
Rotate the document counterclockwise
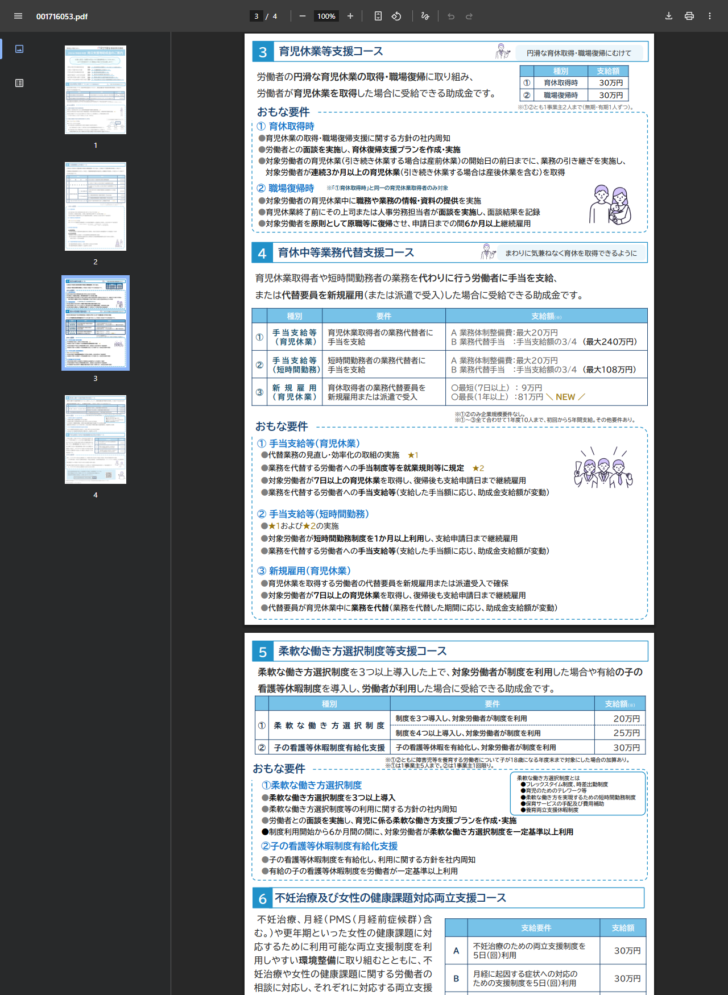pyautogui.click(x=397, y=16)
